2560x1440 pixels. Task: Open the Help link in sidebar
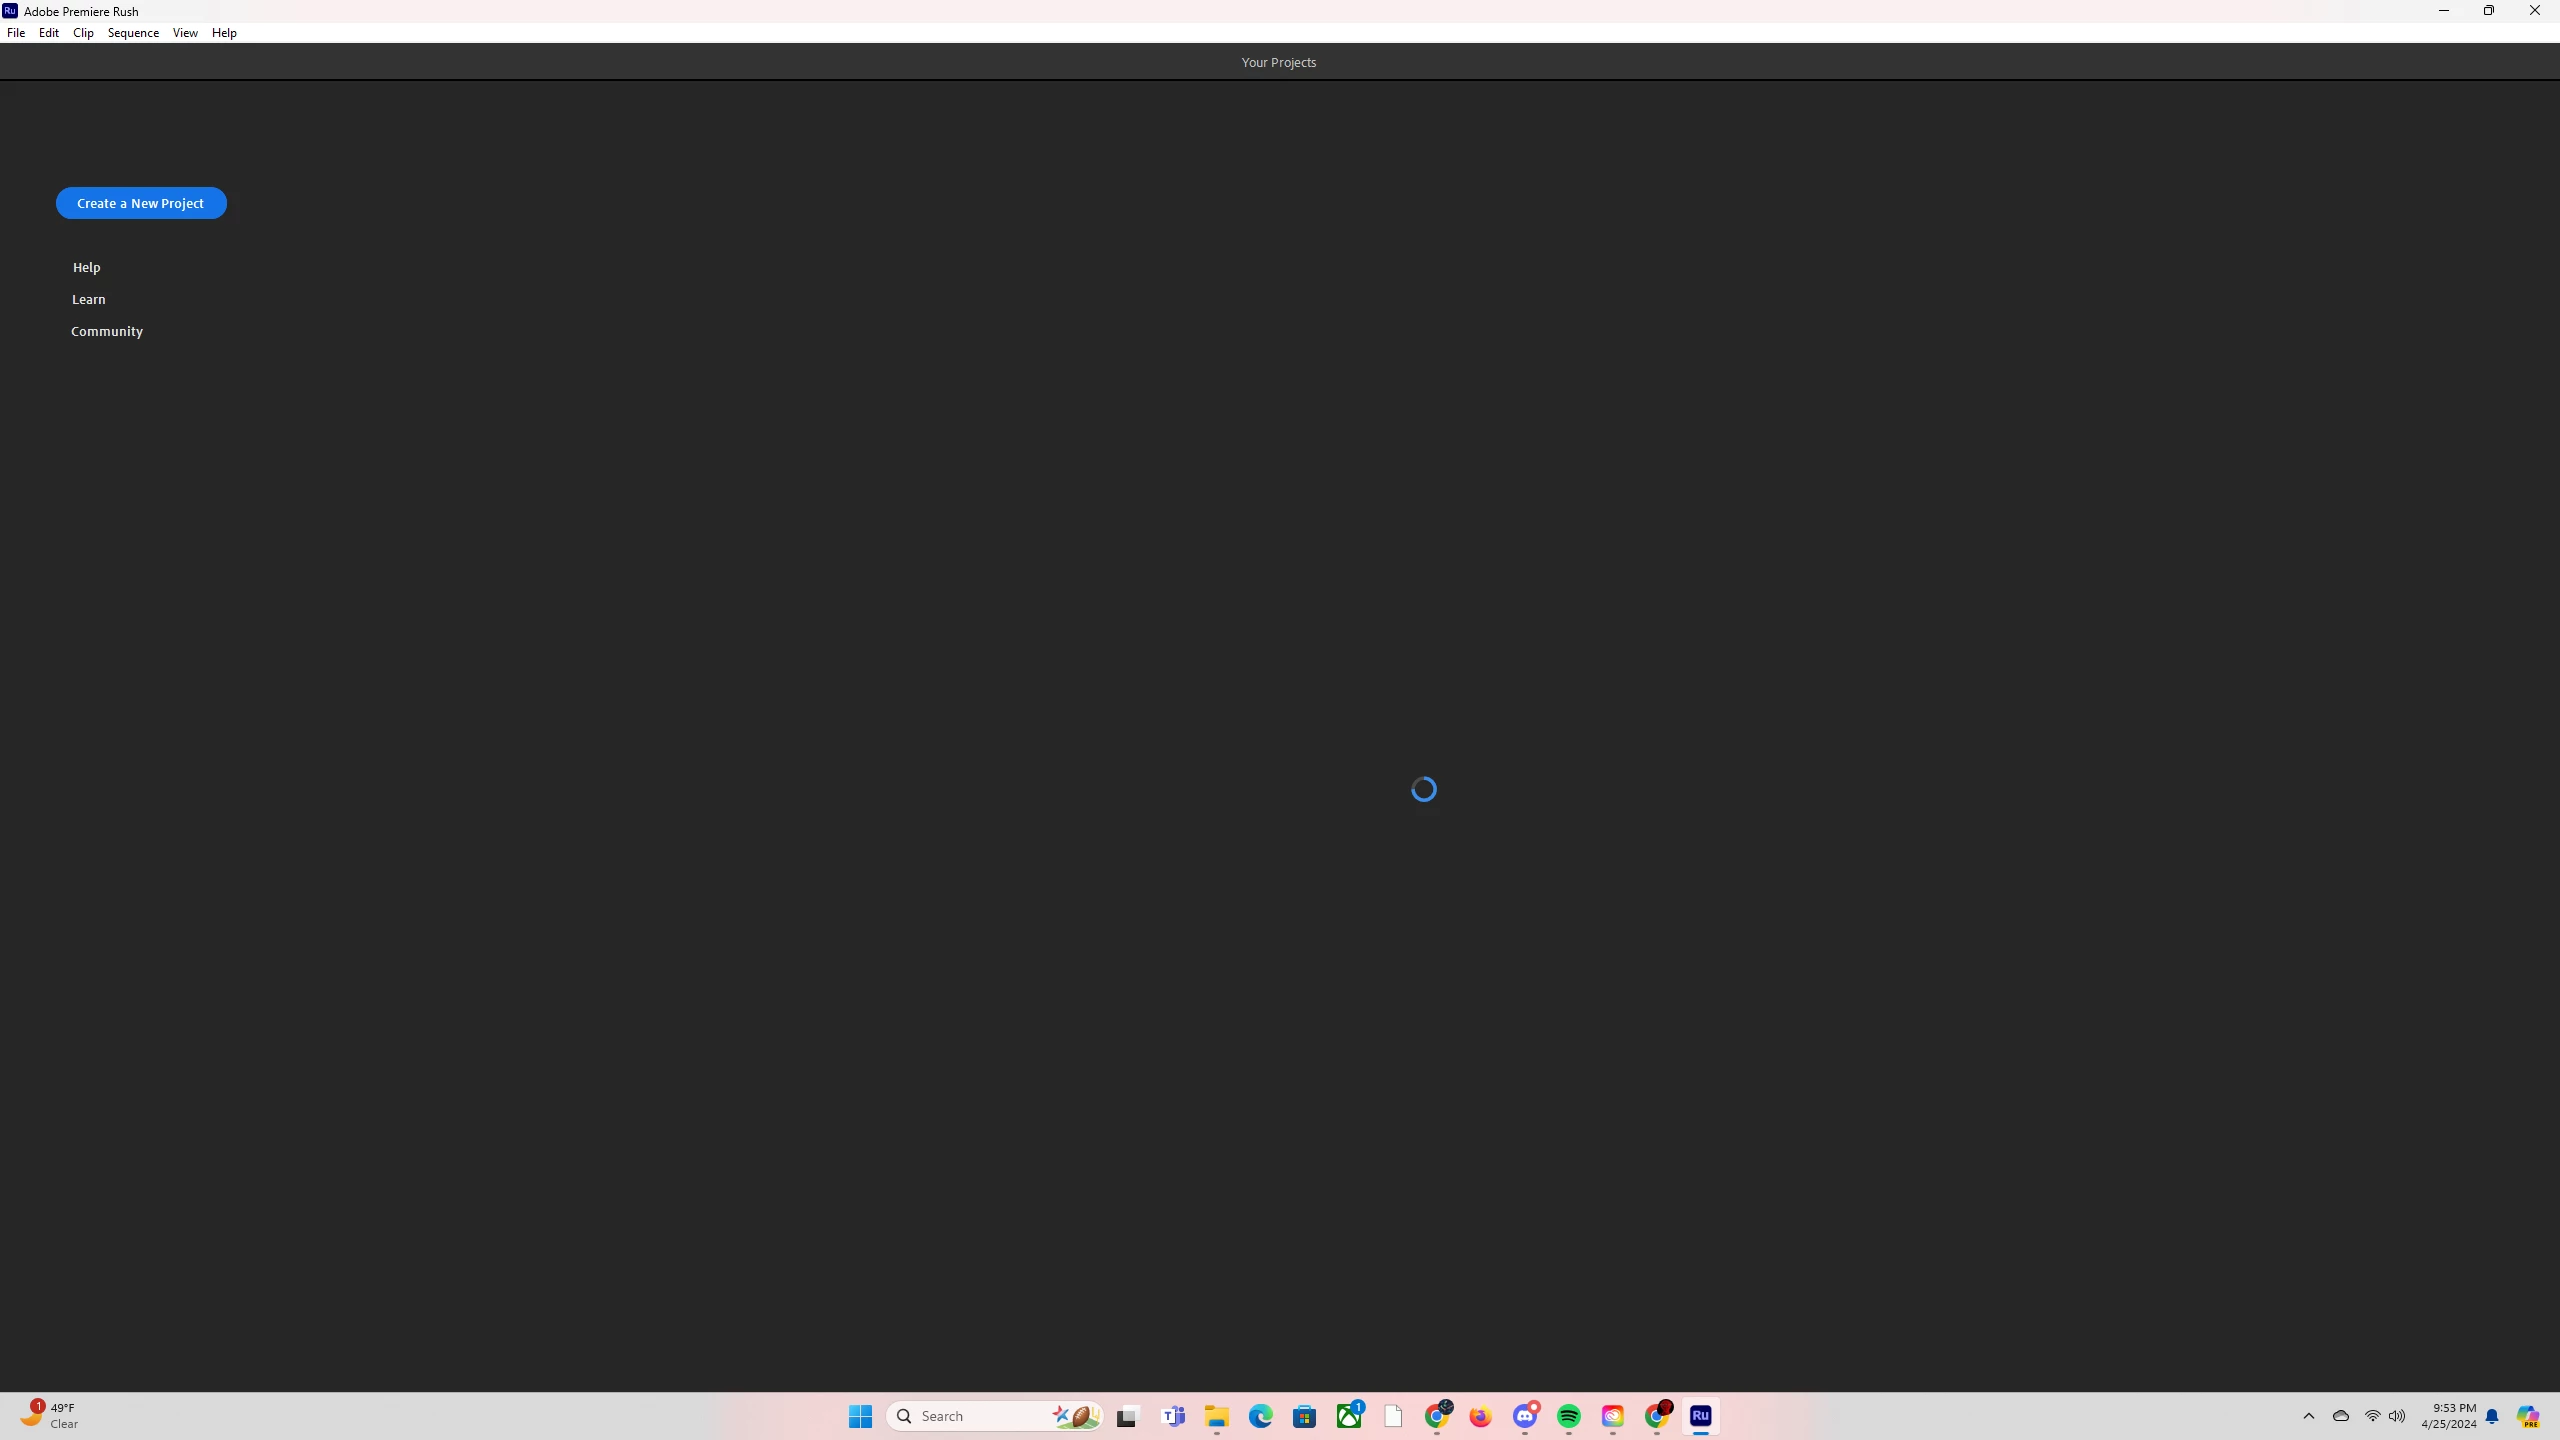86,267
